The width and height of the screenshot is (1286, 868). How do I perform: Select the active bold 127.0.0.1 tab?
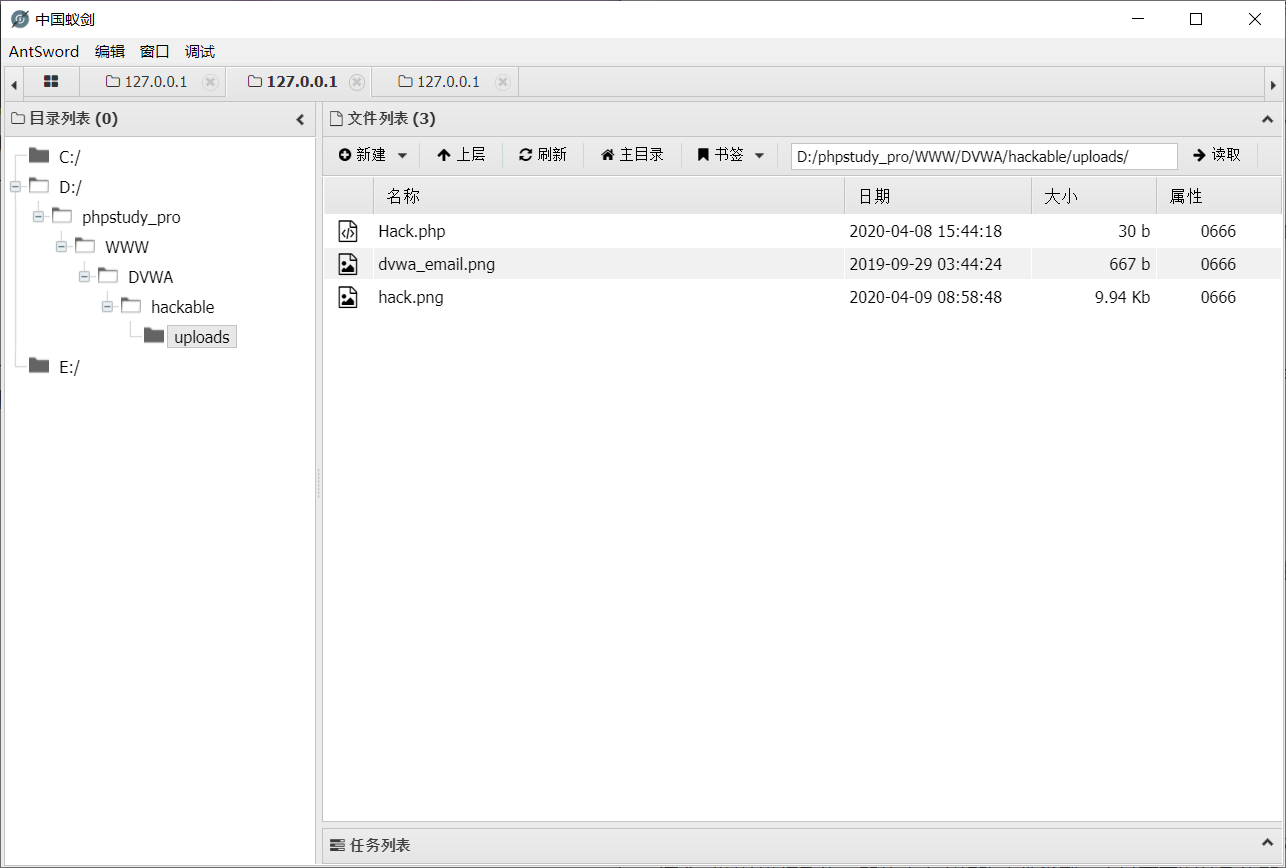click(x=292, y=82)
